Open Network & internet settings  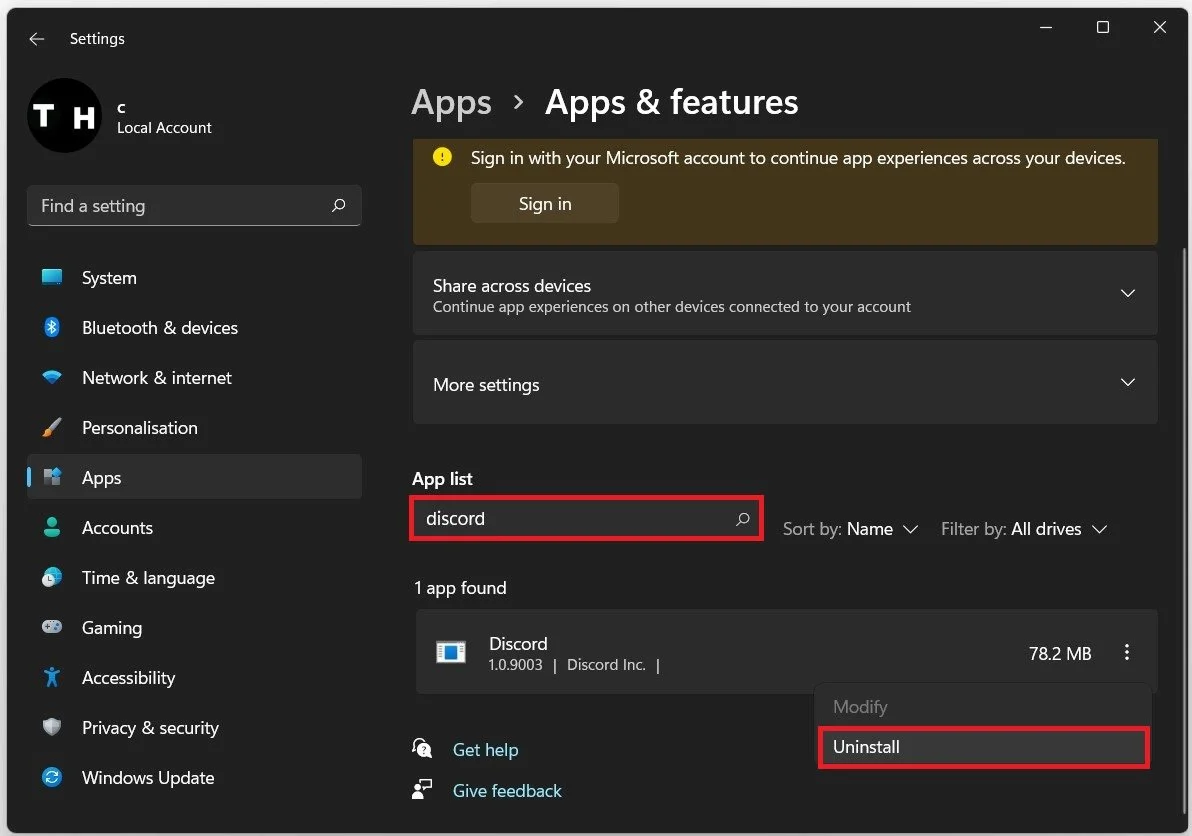(194, 378)
